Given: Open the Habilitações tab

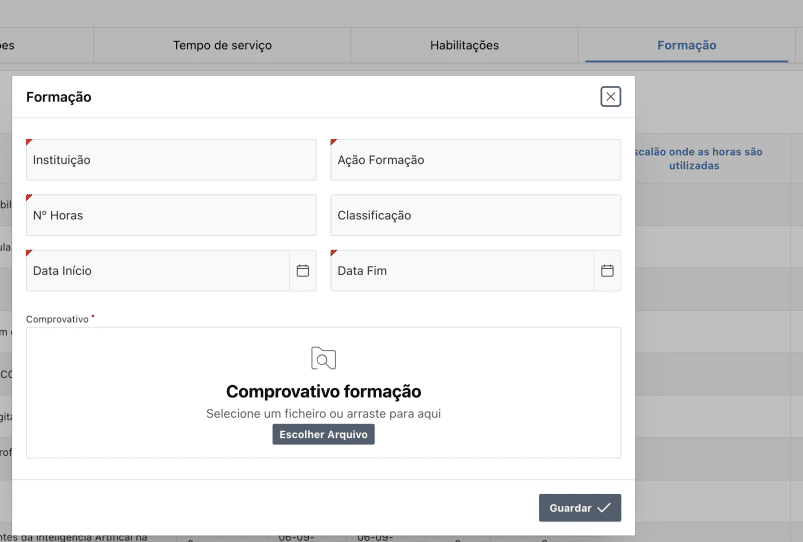Looking at the screenshot, I should (x=464, y=45).
